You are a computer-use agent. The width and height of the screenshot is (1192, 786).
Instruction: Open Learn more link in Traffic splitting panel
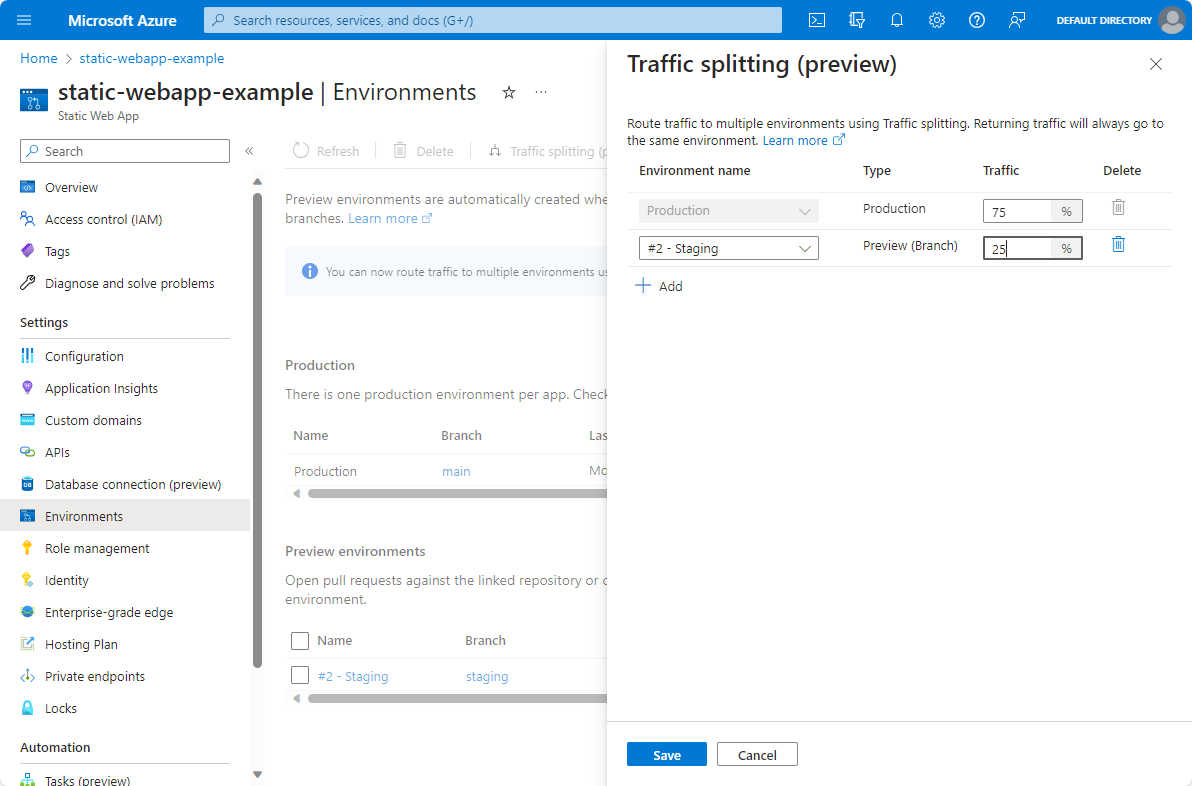(x=804, y=141)
